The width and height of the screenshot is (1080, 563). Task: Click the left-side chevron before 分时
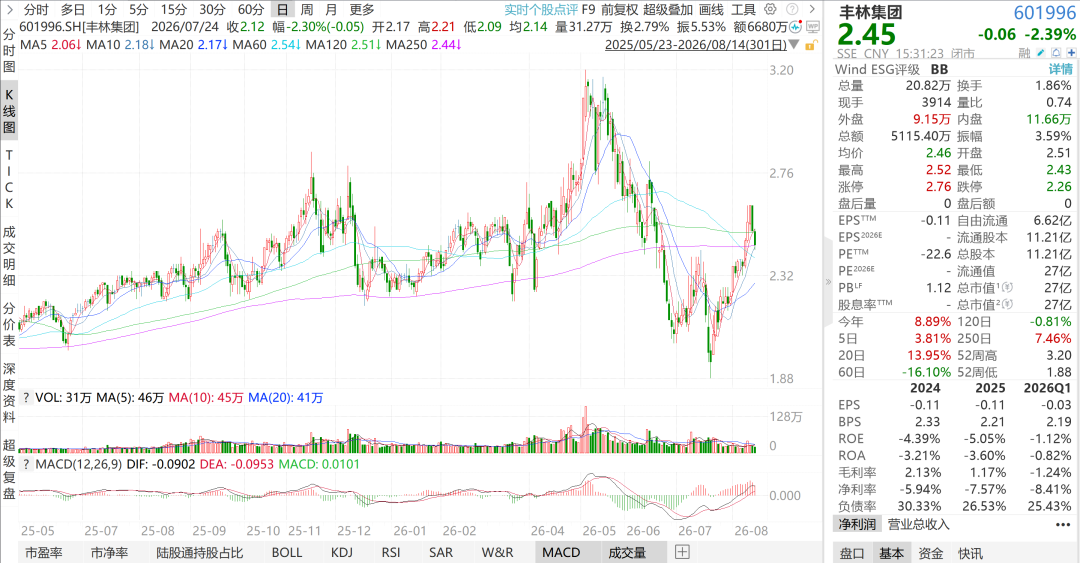9,10
